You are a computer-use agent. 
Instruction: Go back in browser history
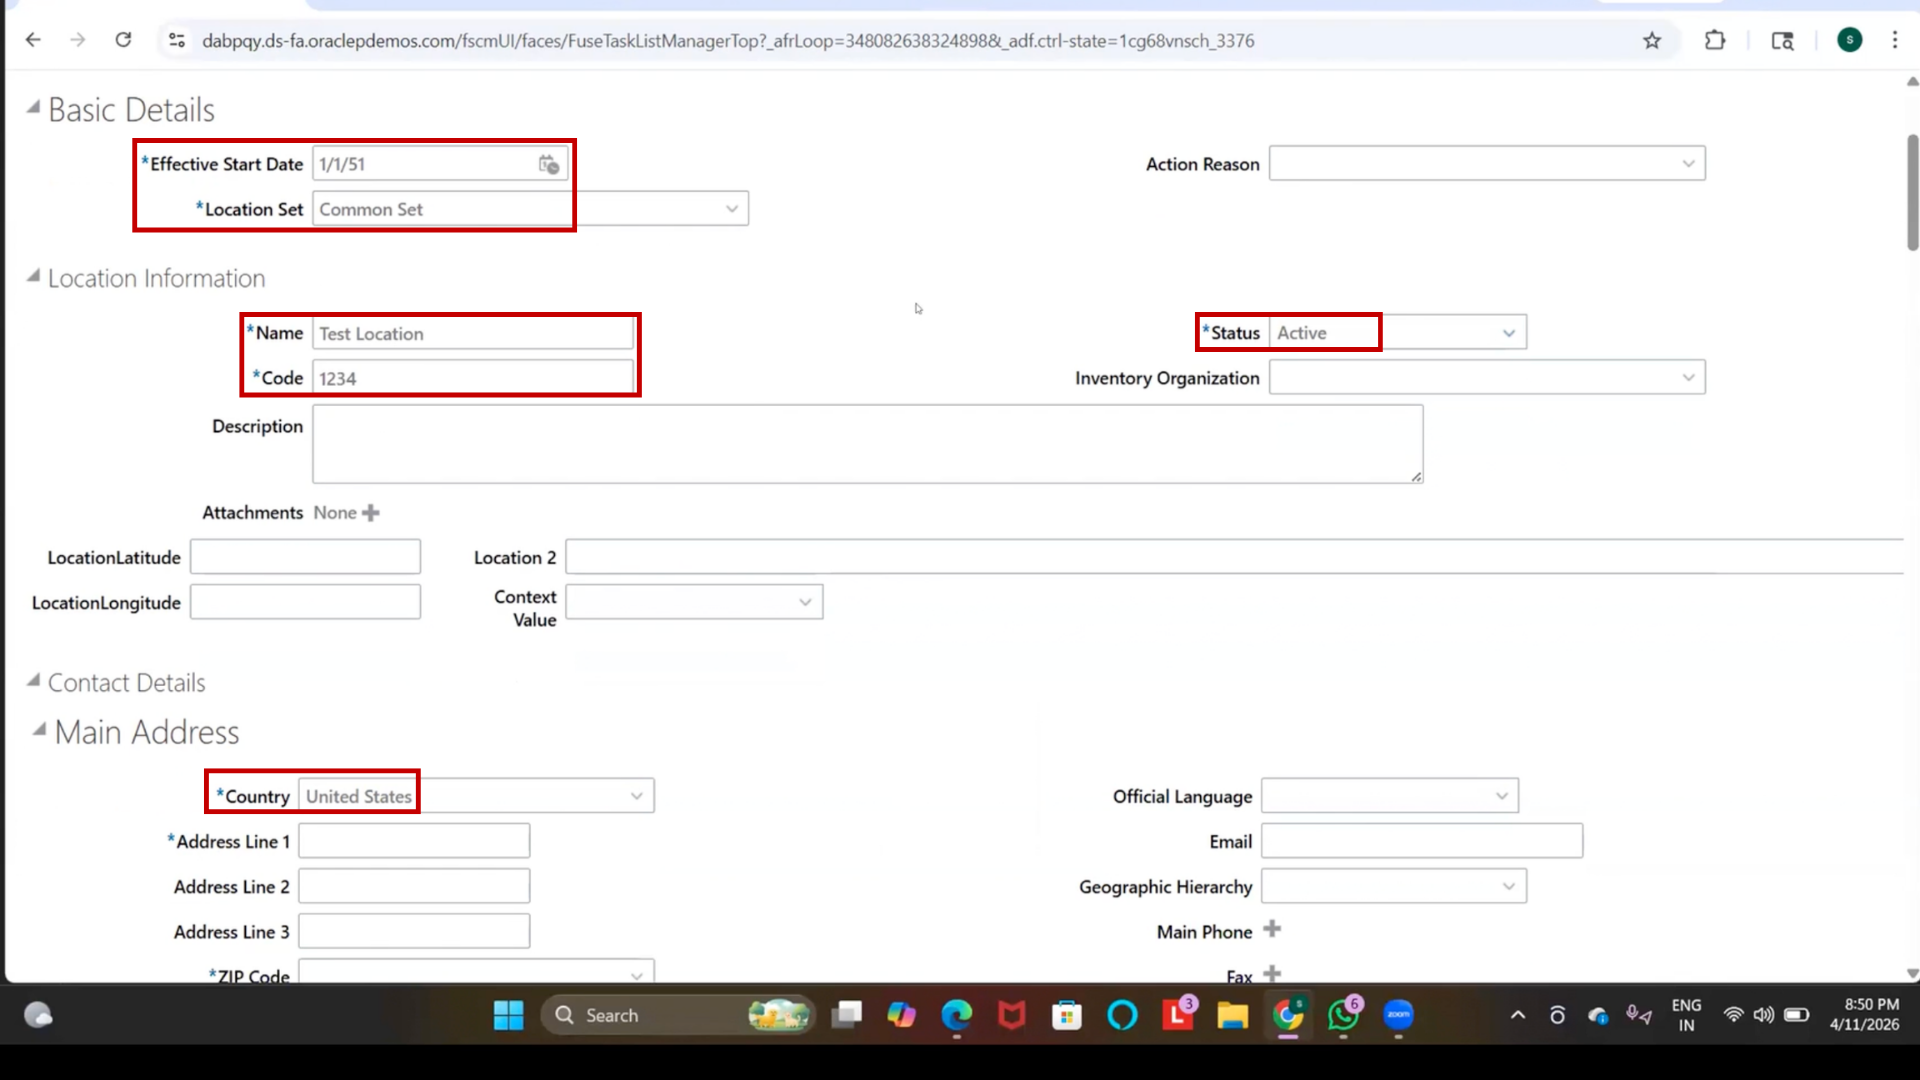33,40
